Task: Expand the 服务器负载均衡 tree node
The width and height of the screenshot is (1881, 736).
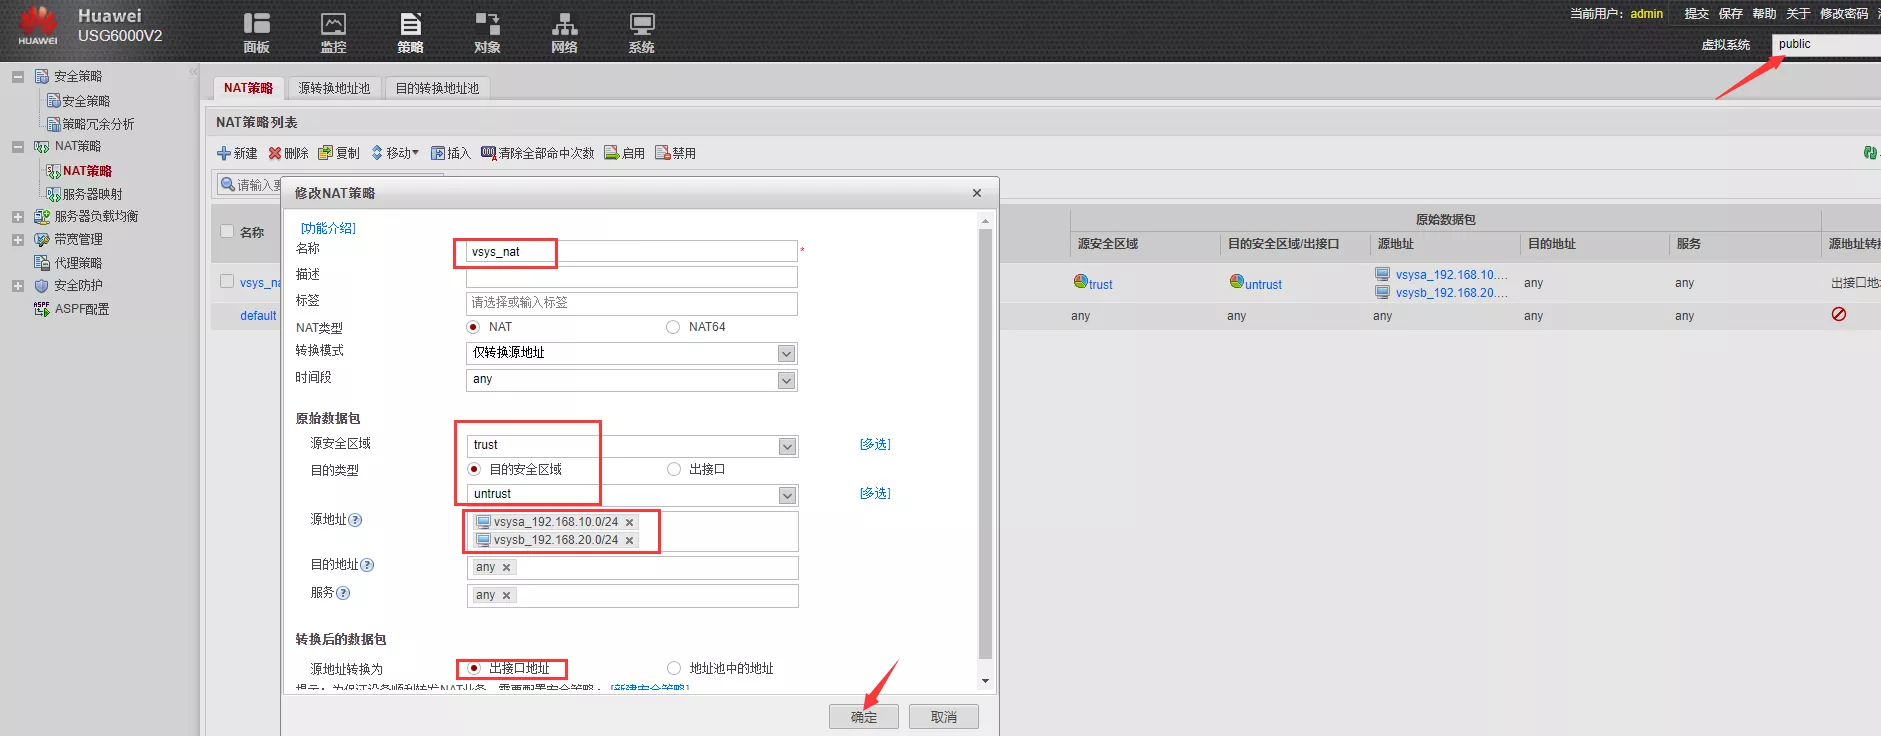Action: pos(18,216)
